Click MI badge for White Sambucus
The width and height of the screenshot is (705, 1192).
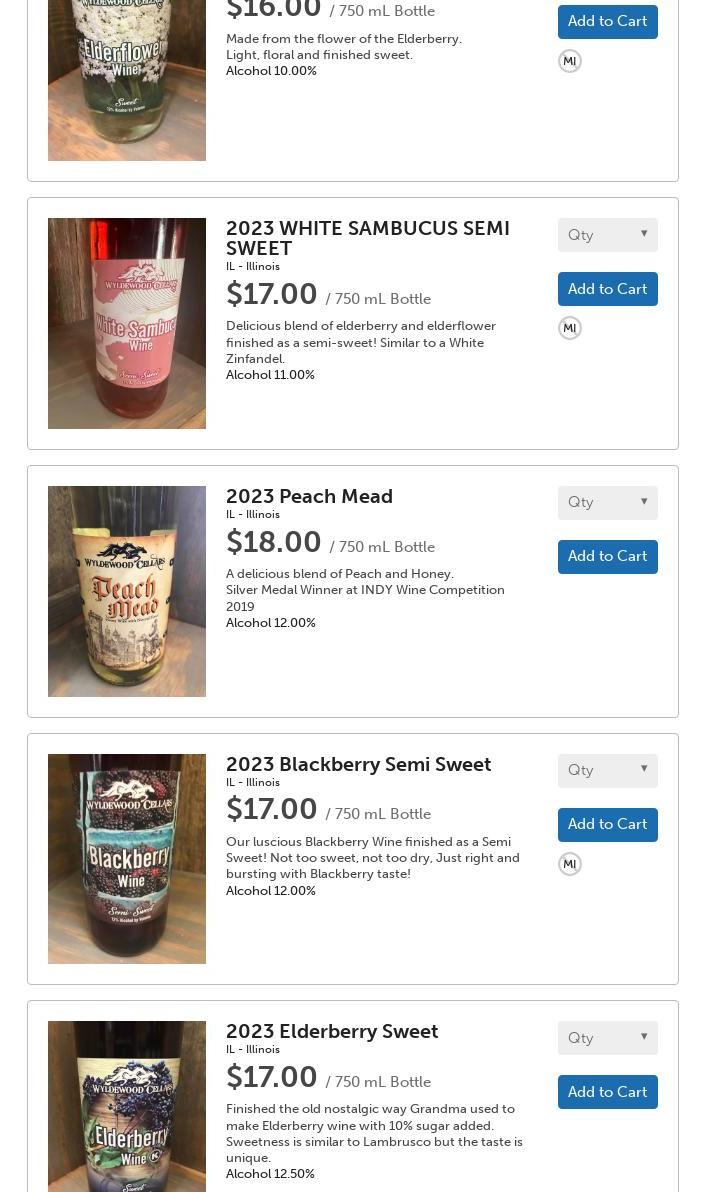coord(570,328)
